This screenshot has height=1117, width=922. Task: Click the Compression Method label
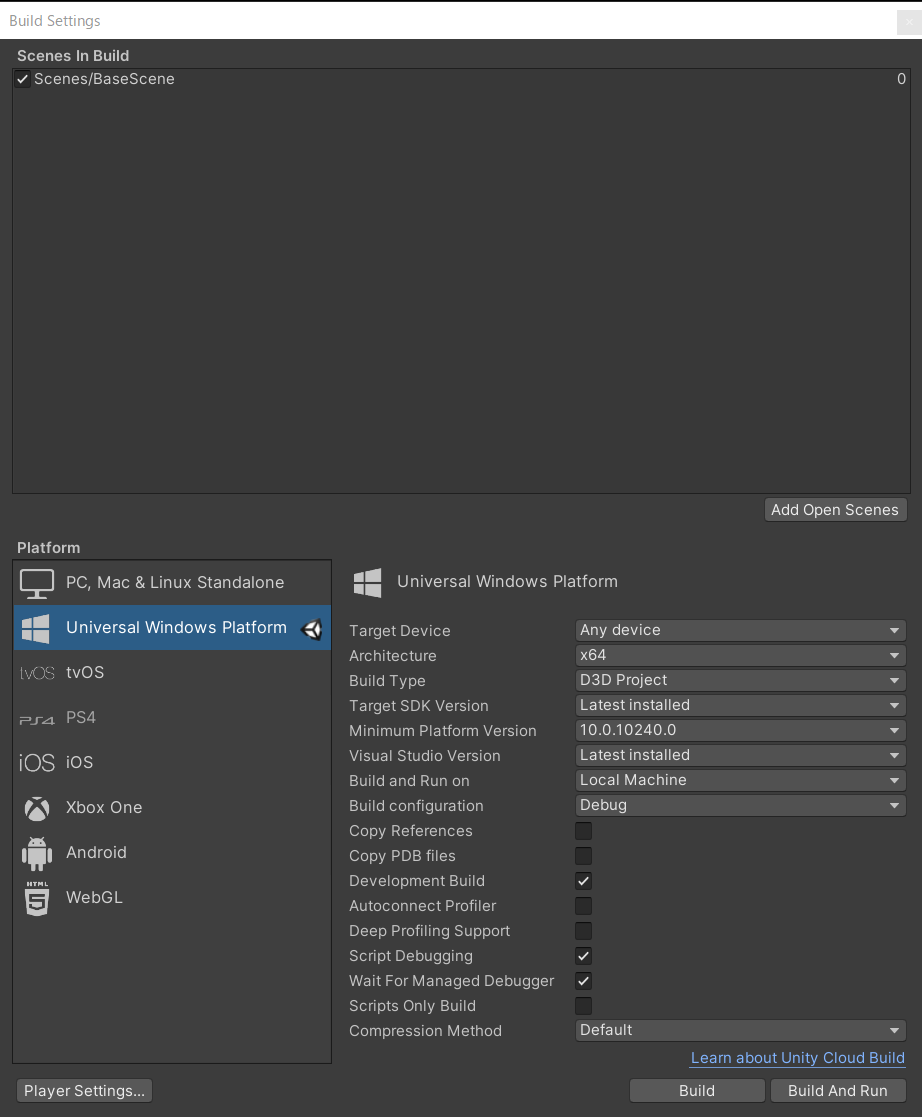click(425, 1031)
